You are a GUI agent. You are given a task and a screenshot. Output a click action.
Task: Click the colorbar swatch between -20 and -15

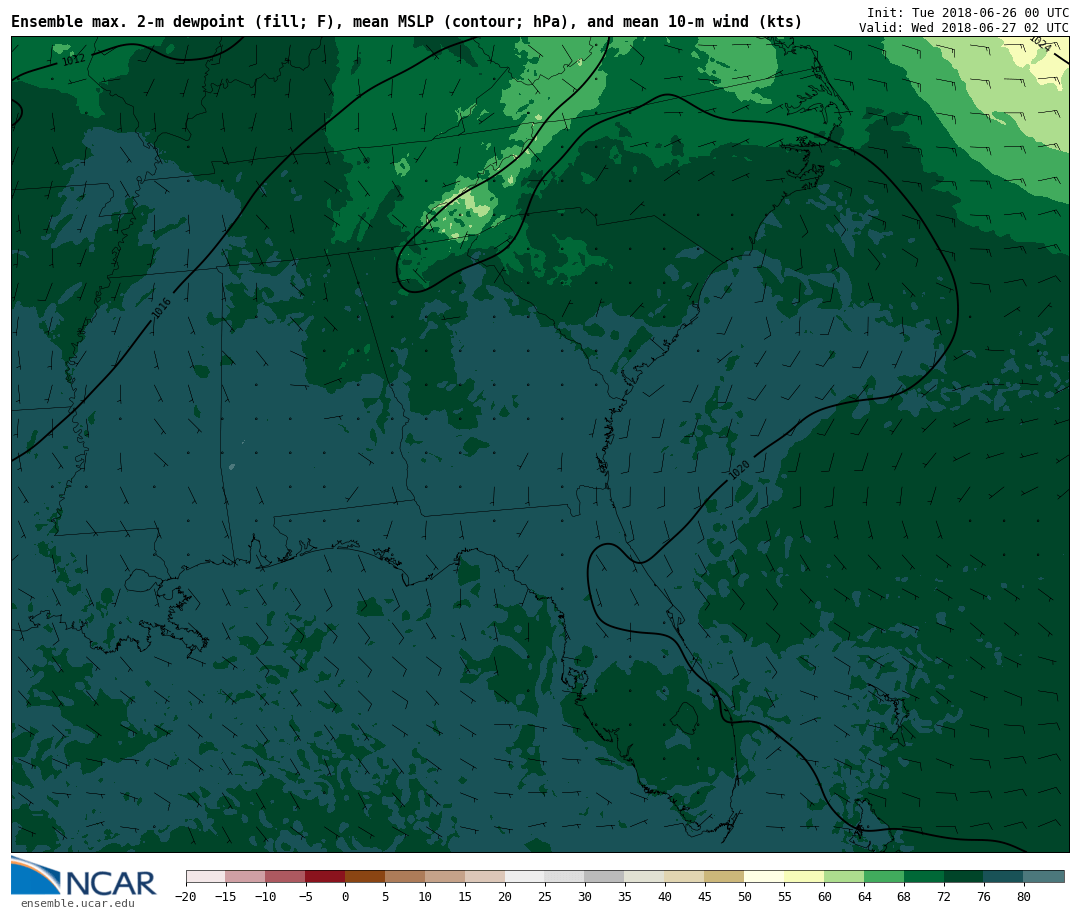coord(206,876)
